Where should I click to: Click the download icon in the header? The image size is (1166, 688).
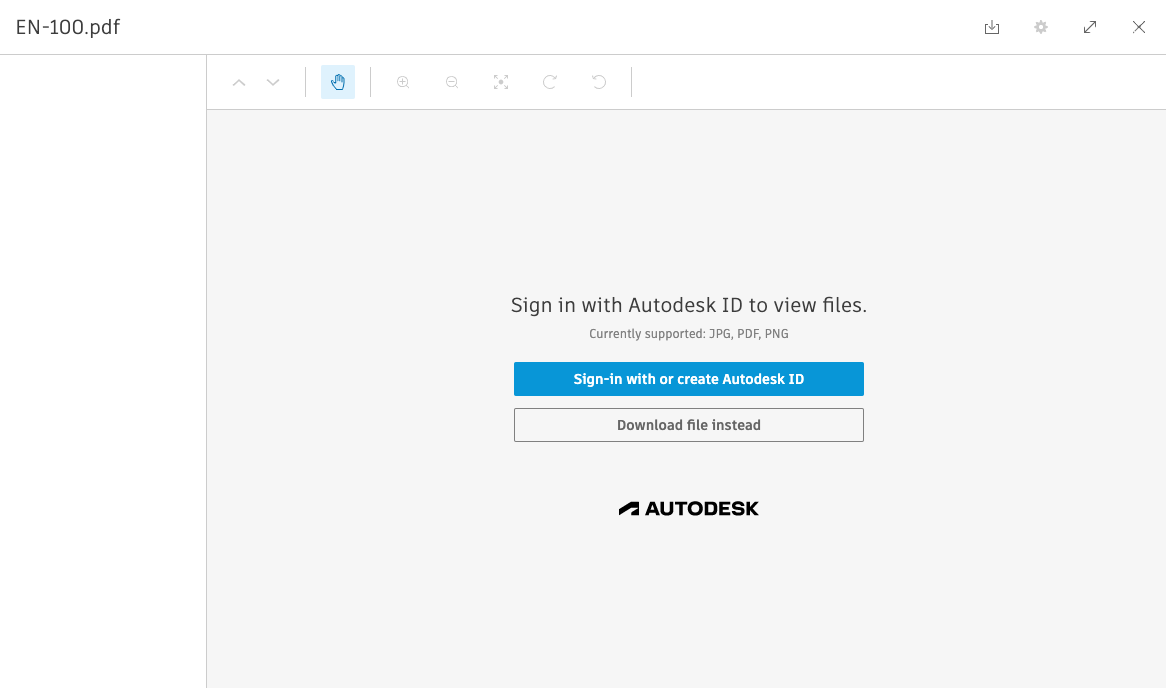(x=991, y=28)
